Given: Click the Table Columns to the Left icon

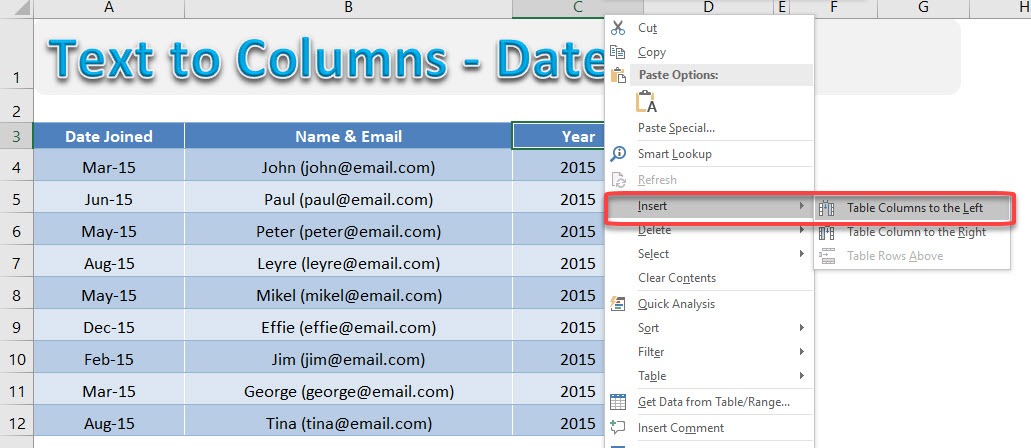Looking at the screenshot, I should (x=827, y=209).
